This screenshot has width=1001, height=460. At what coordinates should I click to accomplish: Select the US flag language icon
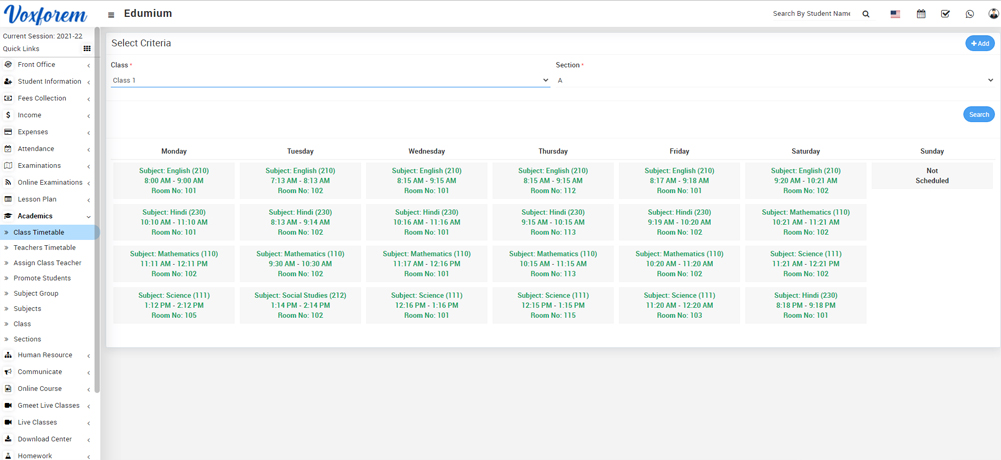point(895,14)
